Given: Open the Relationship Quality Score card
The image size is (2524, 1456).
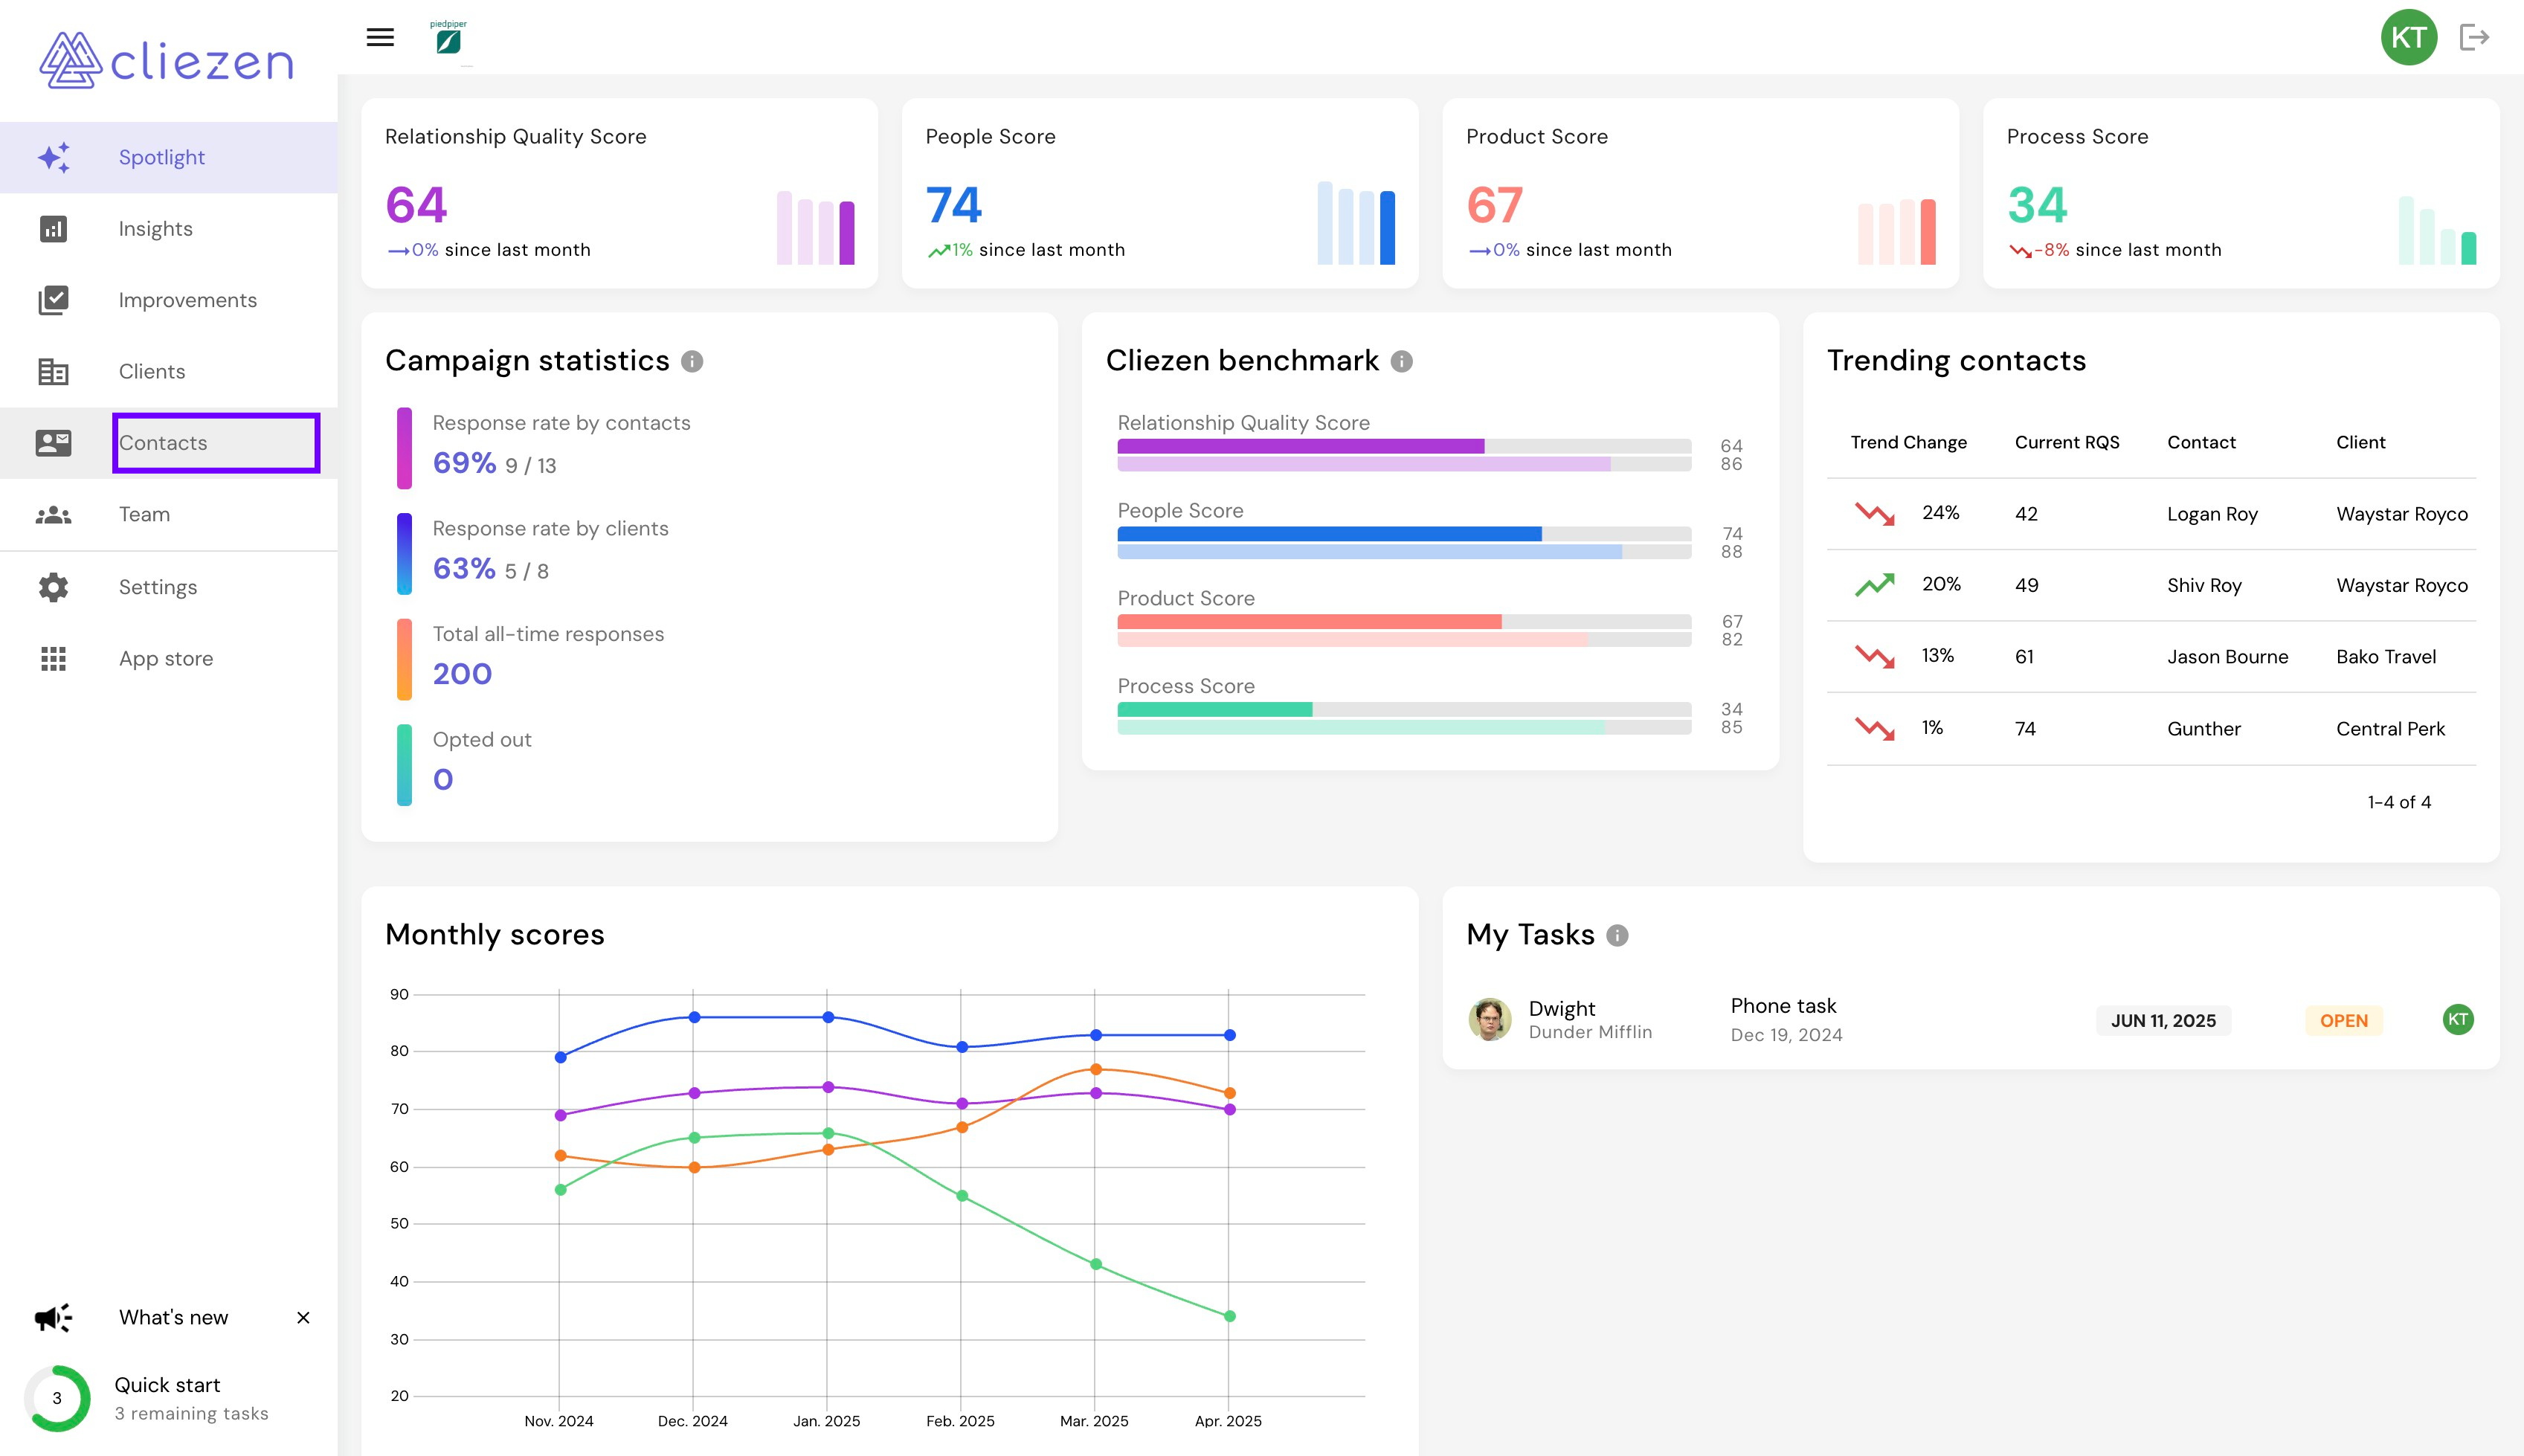Looking at the screenshot, I should [x=619, y=193].
